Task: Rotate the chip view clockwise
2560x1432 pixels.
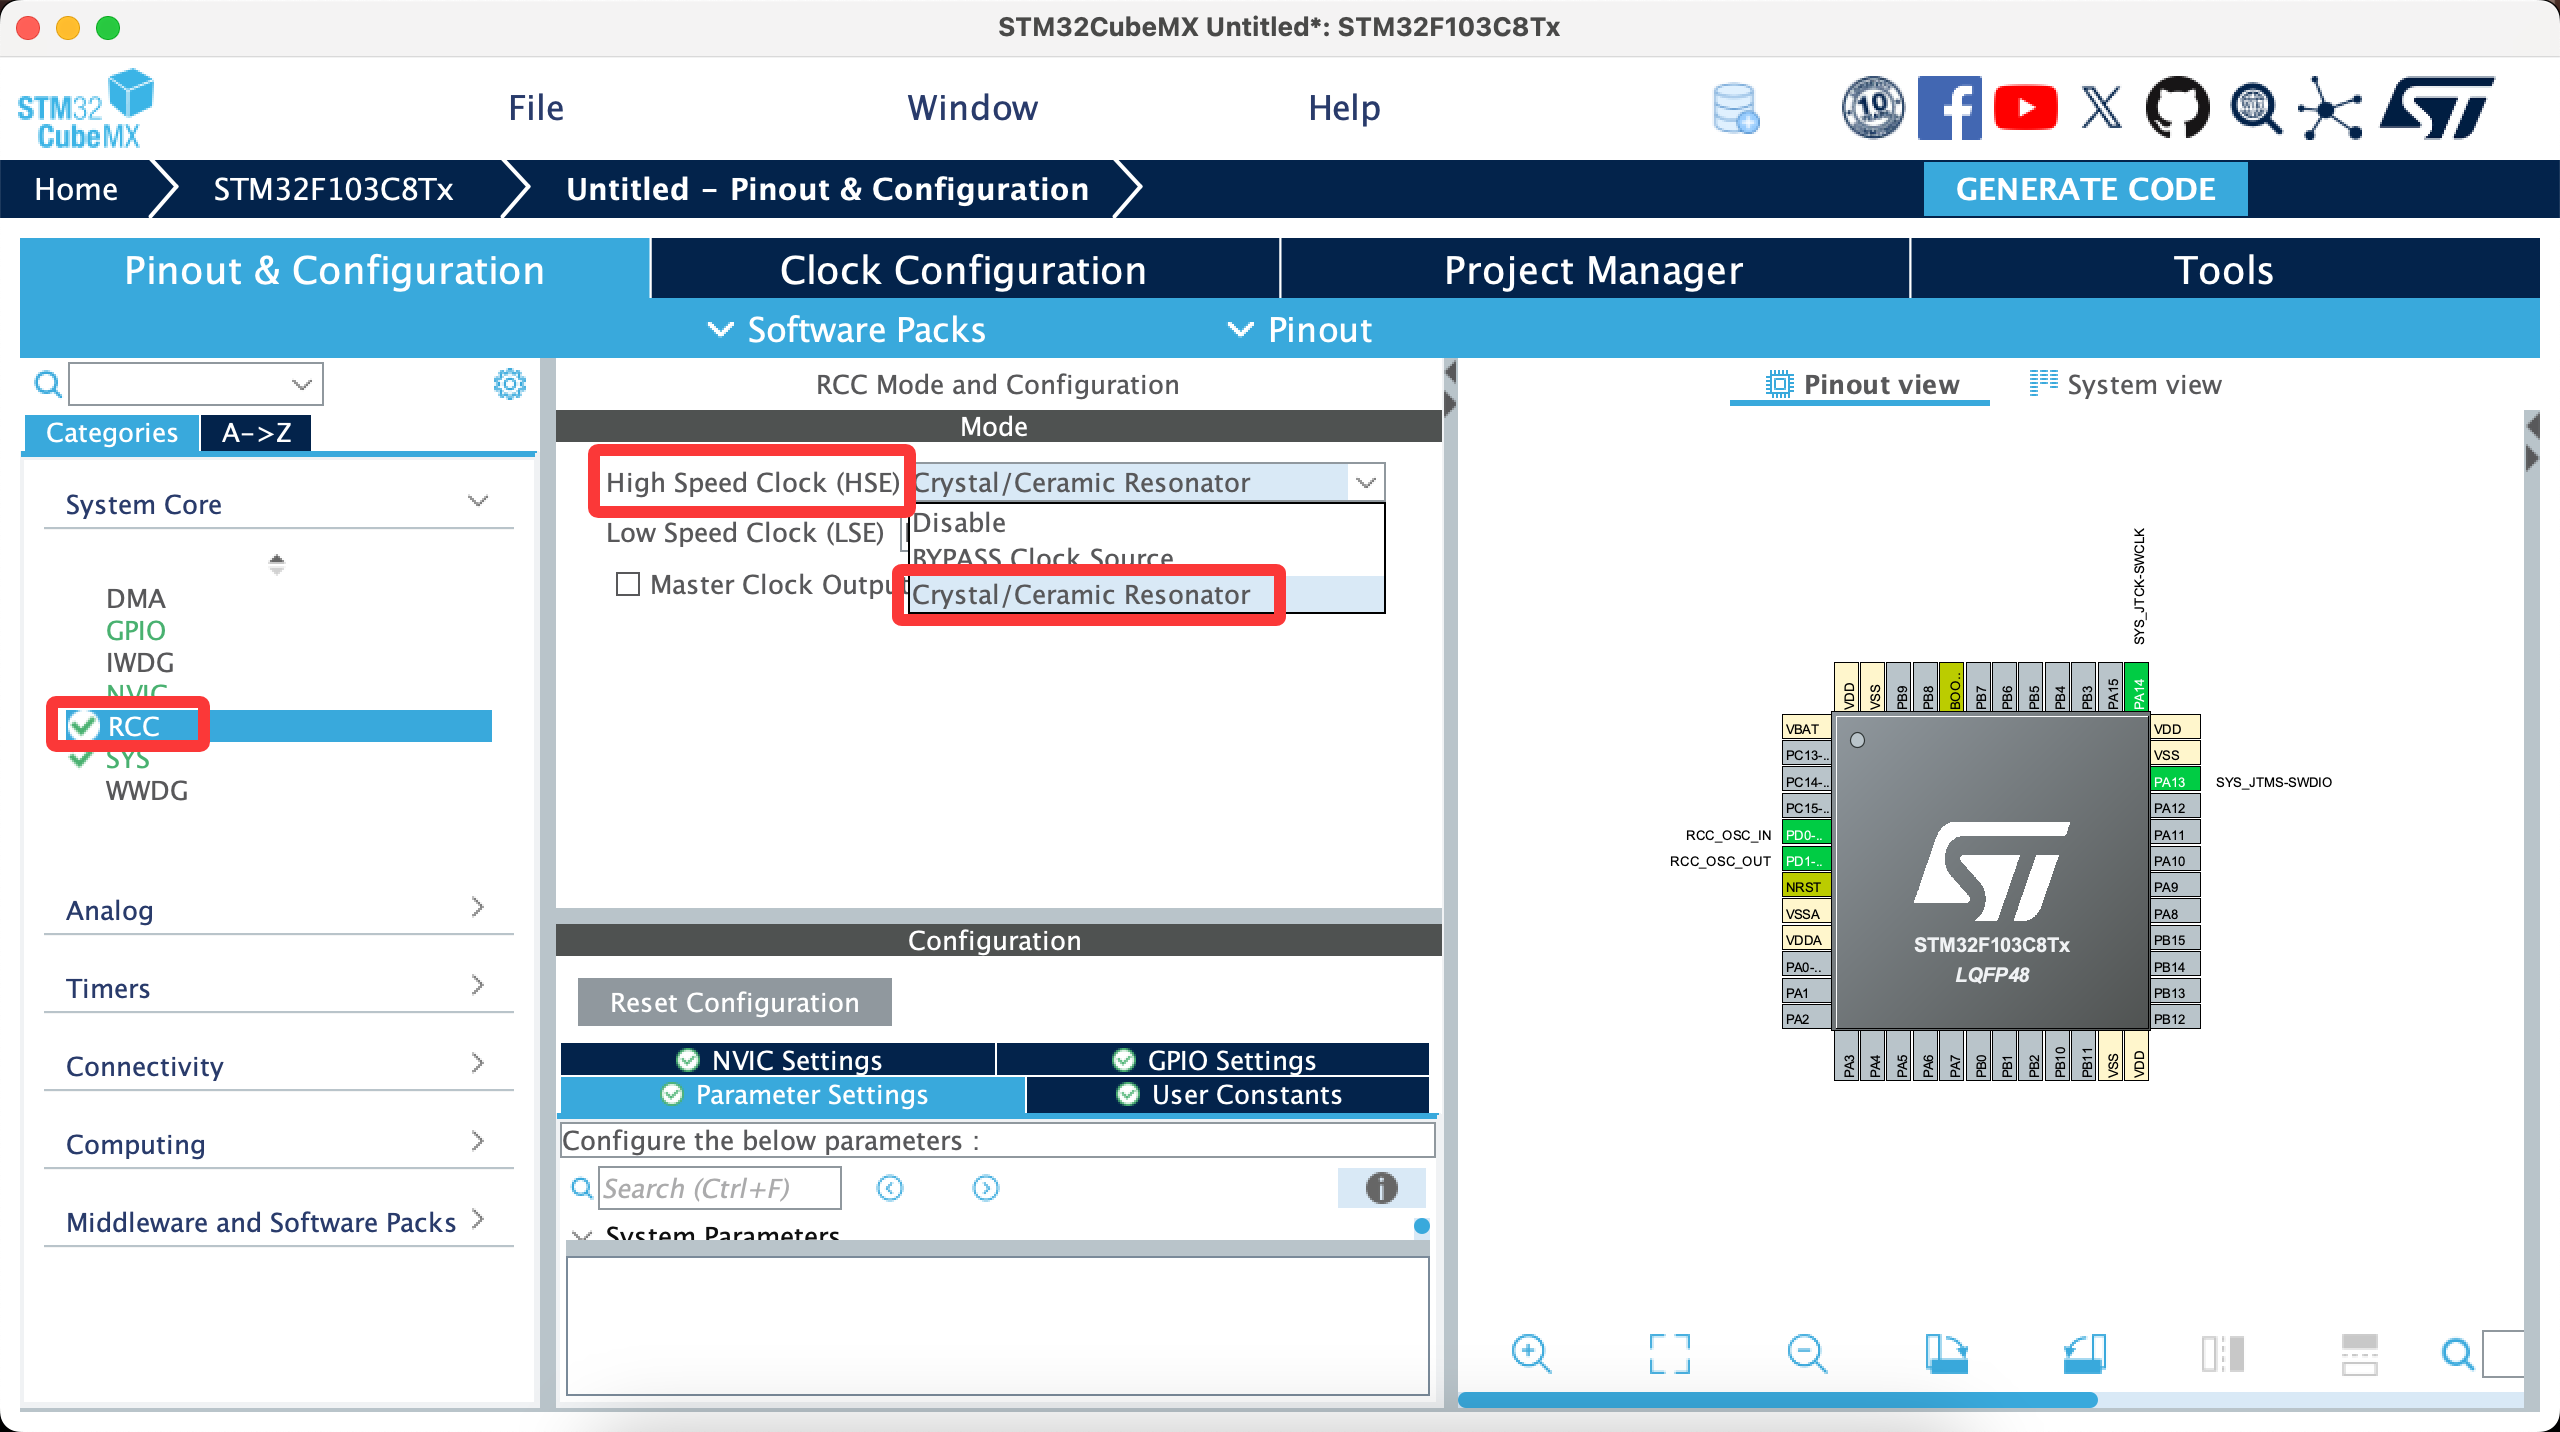Action: pyautogui.click(x=1946, y=1354)
